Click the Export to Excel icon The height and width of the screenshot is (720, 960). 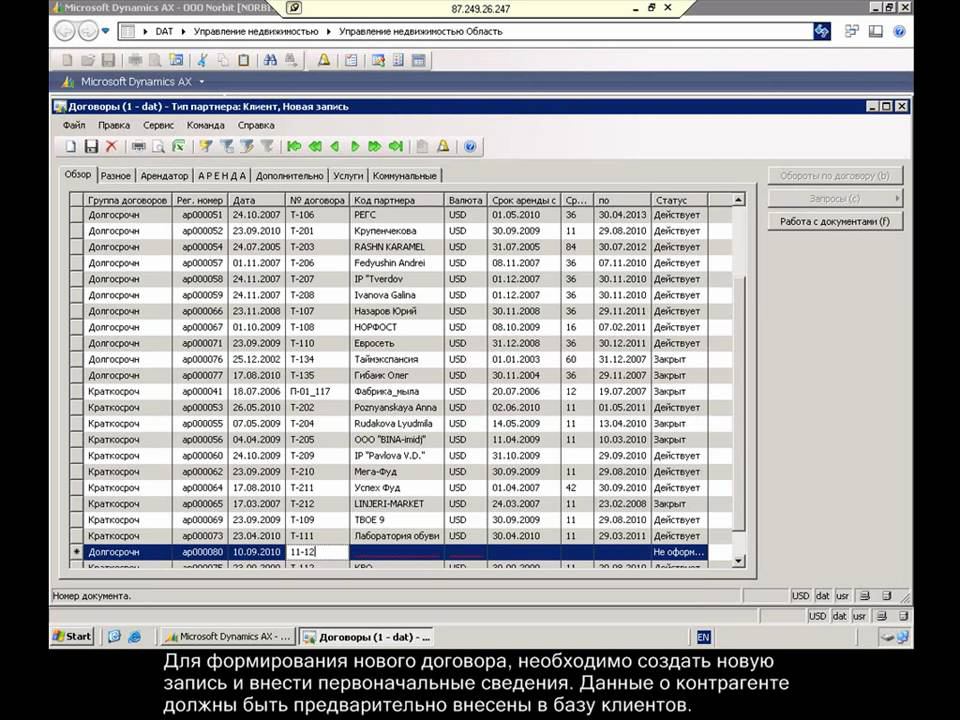coord(178,146)
